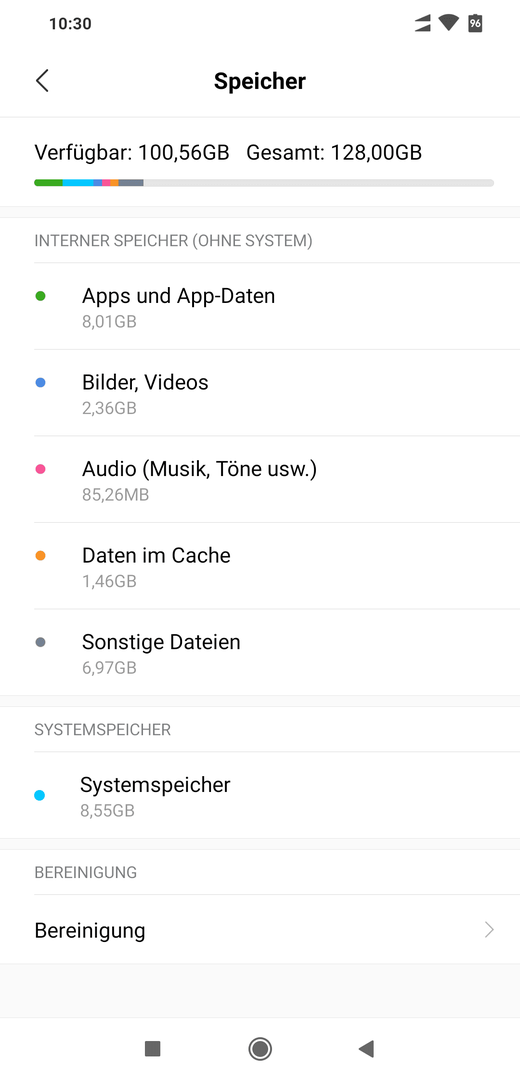Tap the recent apps square button
520x1080 pixels.
click(x=153, y=1049)
